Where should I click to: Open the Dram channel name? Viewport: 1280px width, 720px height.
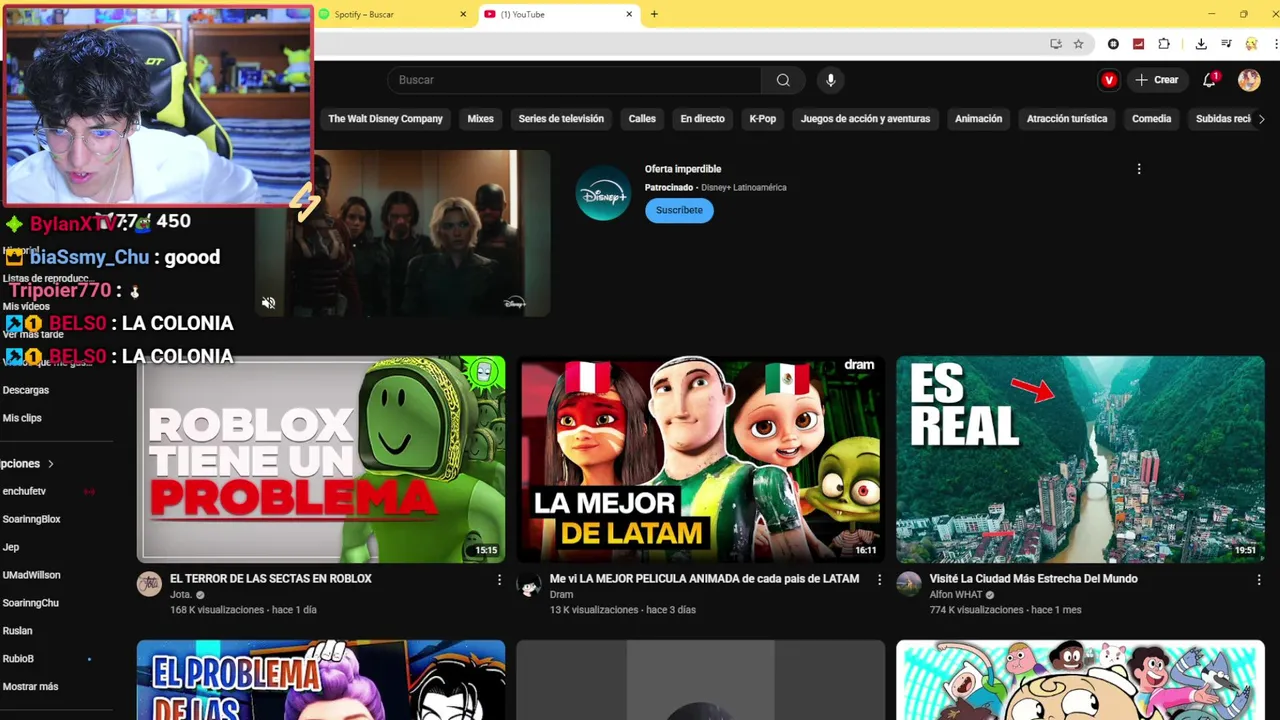561,595
